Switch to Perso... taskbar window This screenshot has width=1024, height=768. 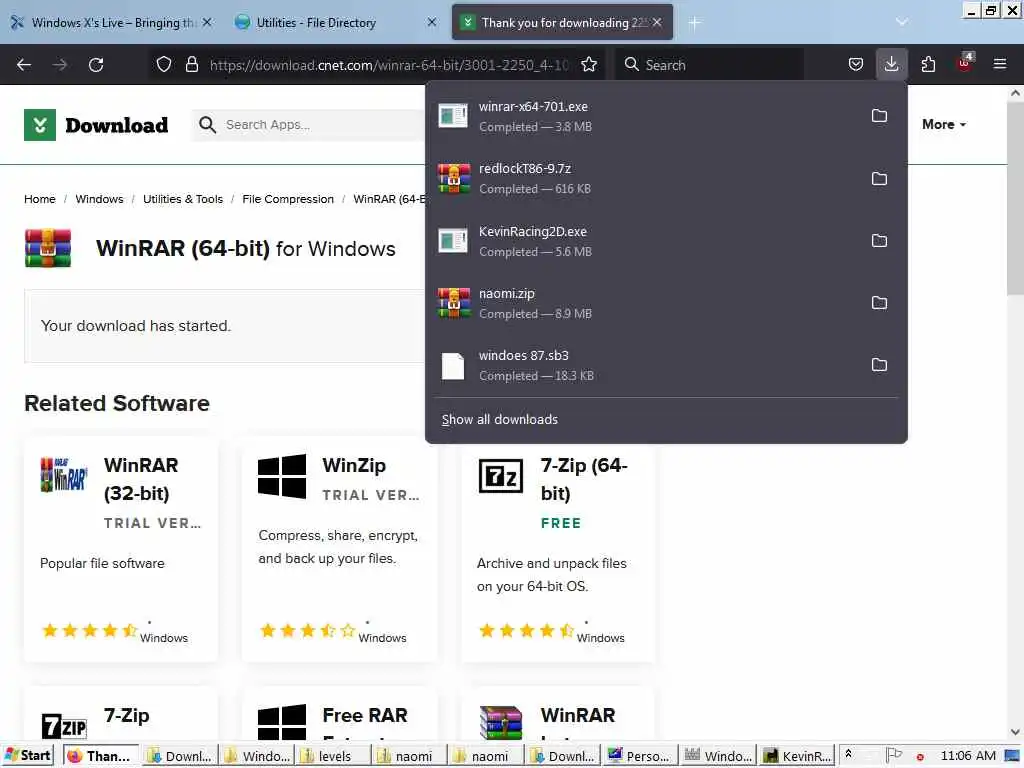tap(640, 756)
